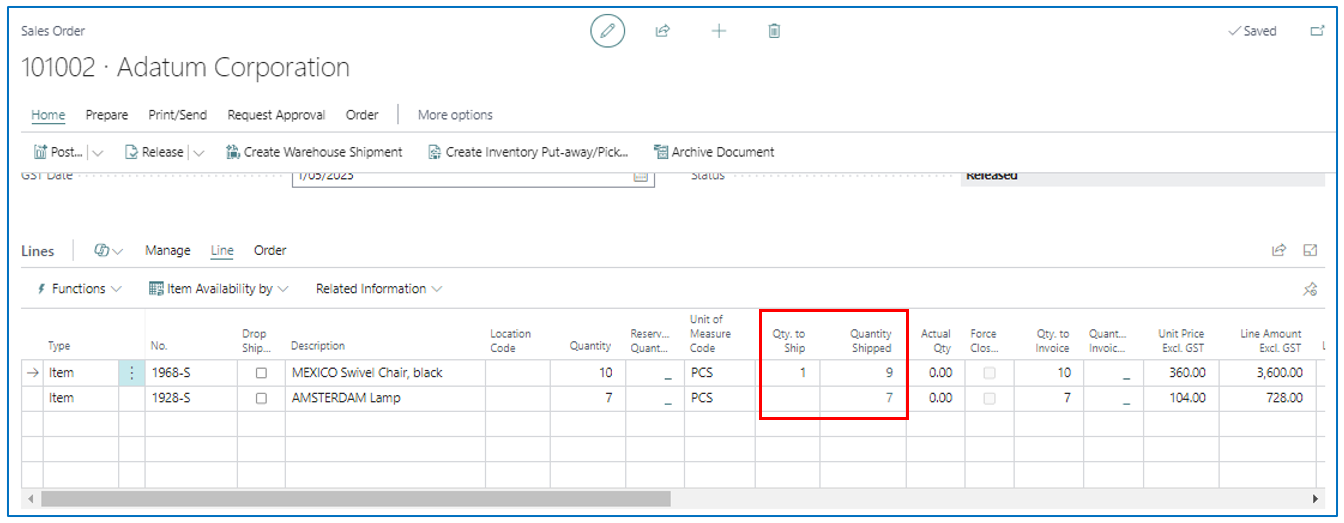This screenshot has height=523, width=1344.
Task: Toggle Drop Shipment checkbox for MEXICO Swivel Chair
Action: click(x=262, y=373)
